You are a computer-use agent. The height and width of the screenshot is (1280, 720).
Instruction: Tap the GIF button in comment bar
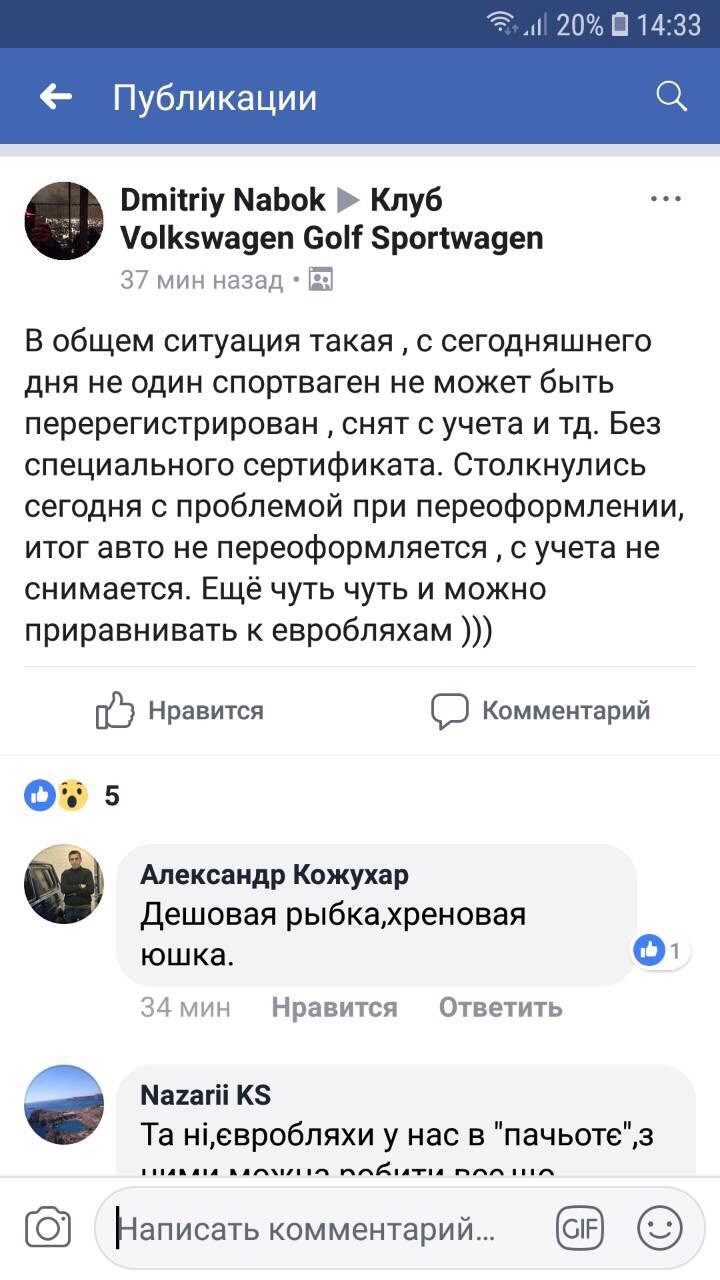(580, 1228)
